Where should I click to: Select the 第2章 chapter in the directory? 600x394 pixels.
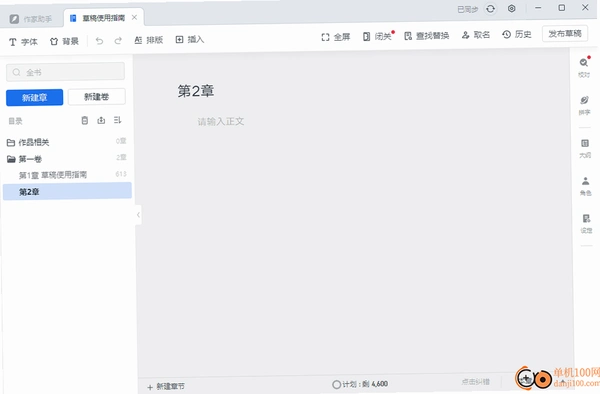pos(67,191)
